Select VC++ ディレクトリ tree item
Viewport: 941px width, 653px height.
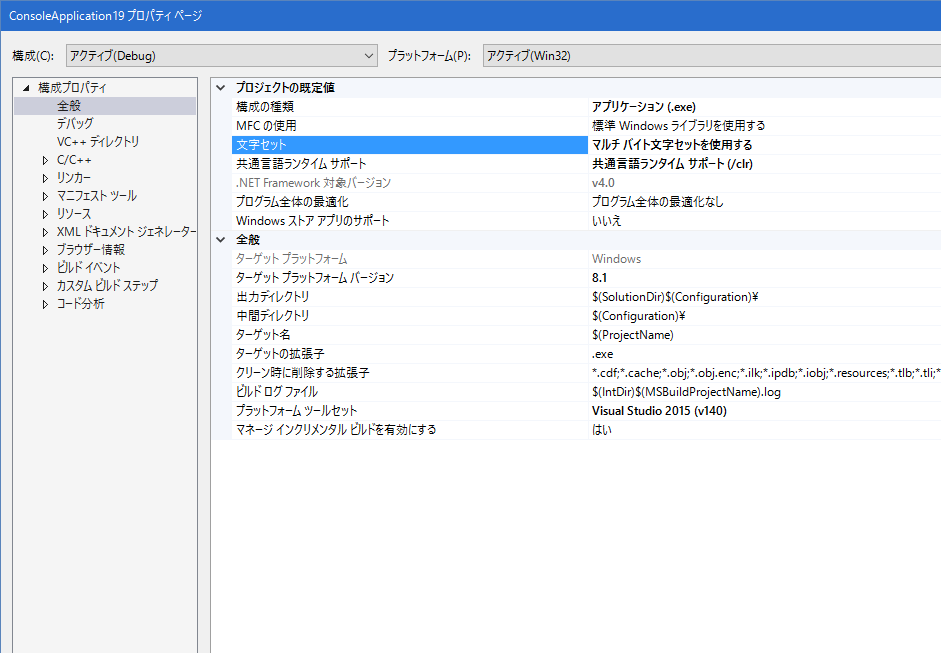pos(98,142)
